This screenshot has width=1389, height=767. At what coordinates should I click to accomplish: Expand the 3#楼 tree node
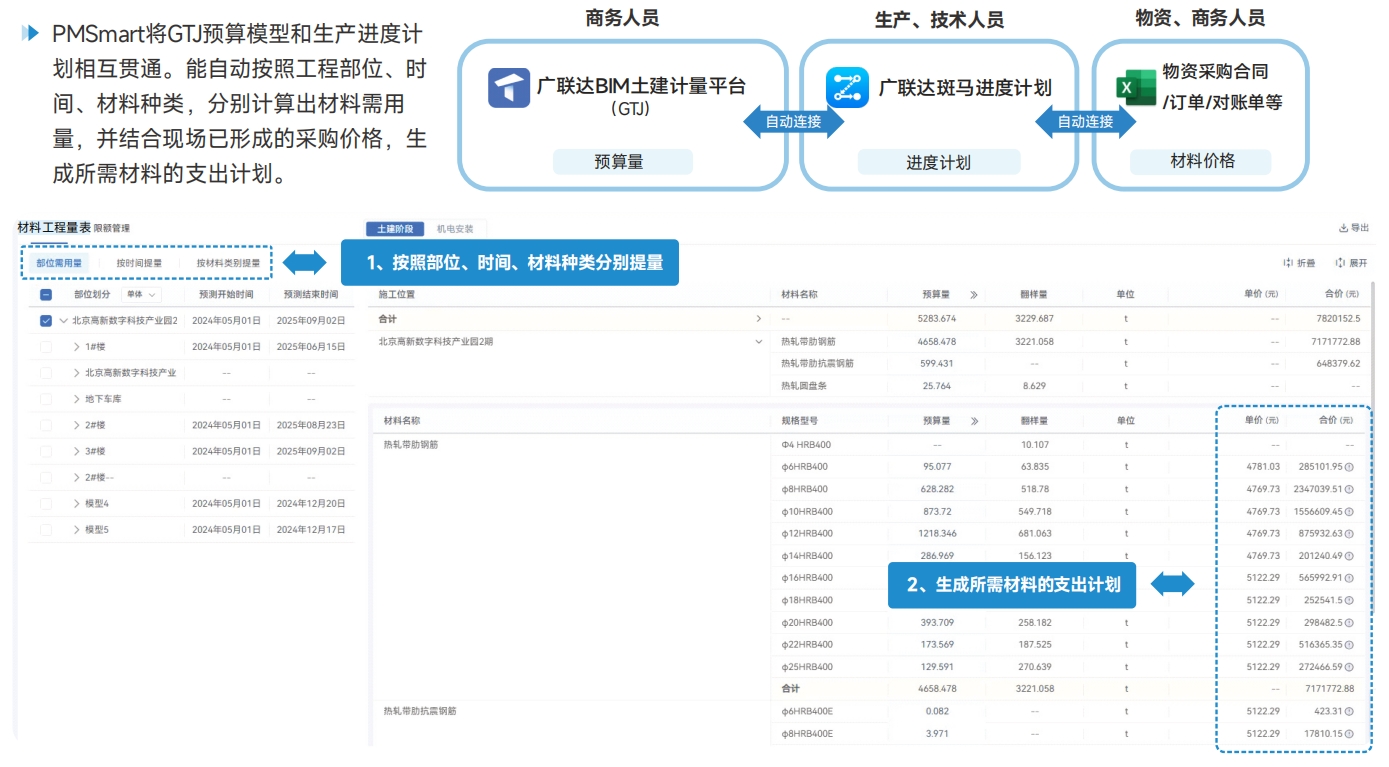click(77, 451)
